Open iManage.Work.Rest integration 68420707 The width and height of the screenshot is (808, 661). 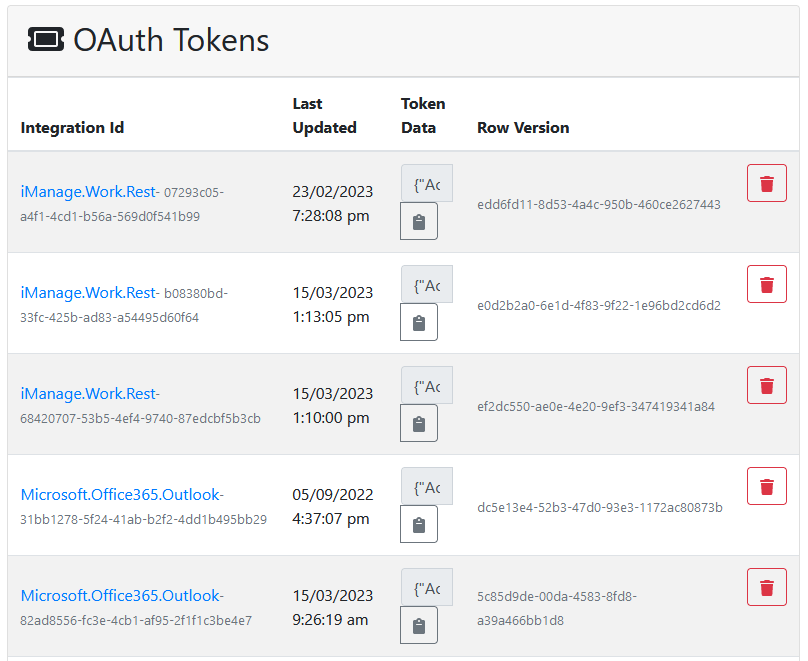click(88, 394)
